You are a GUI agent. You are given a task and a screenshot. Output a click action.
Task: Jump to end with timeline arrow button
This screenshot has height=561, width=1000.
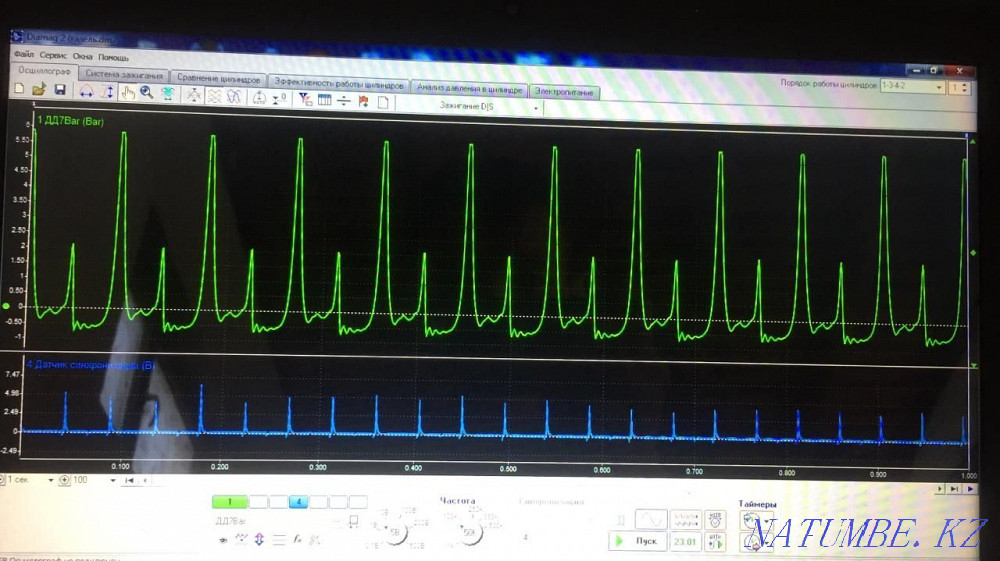[x=955, y=489]
